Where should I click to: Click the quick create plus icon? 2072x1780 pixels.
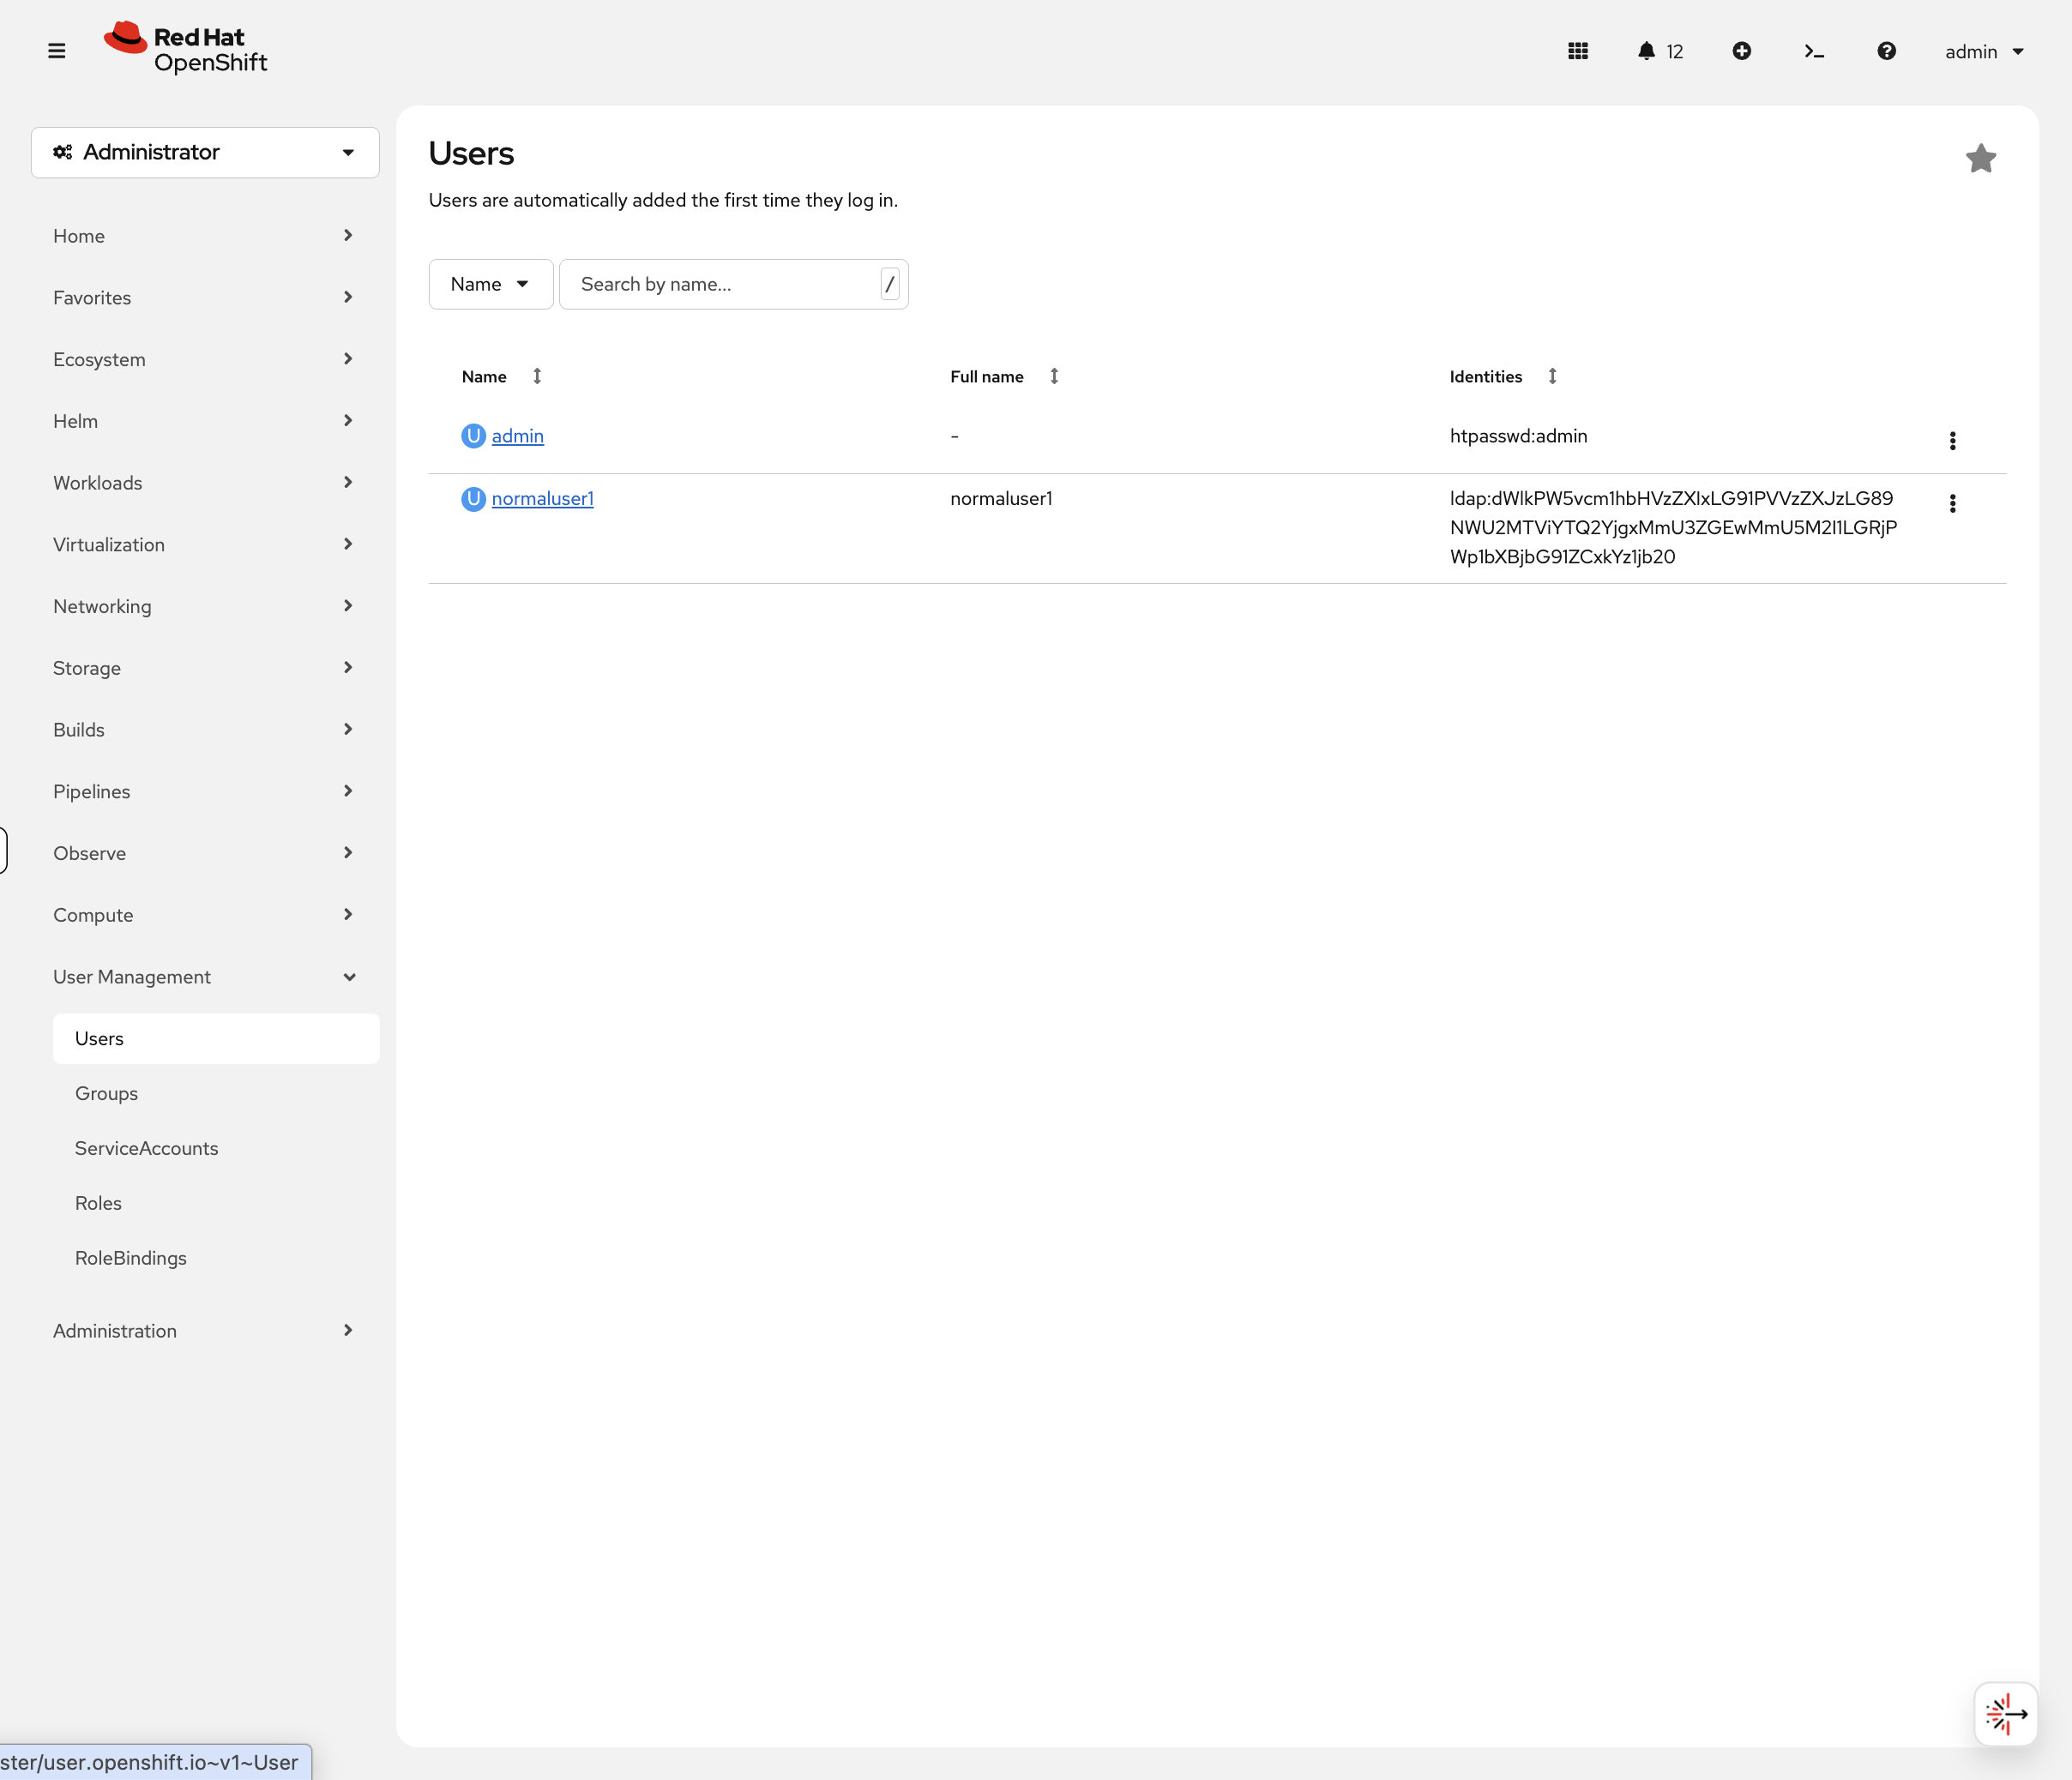[x=1741, y=51]
